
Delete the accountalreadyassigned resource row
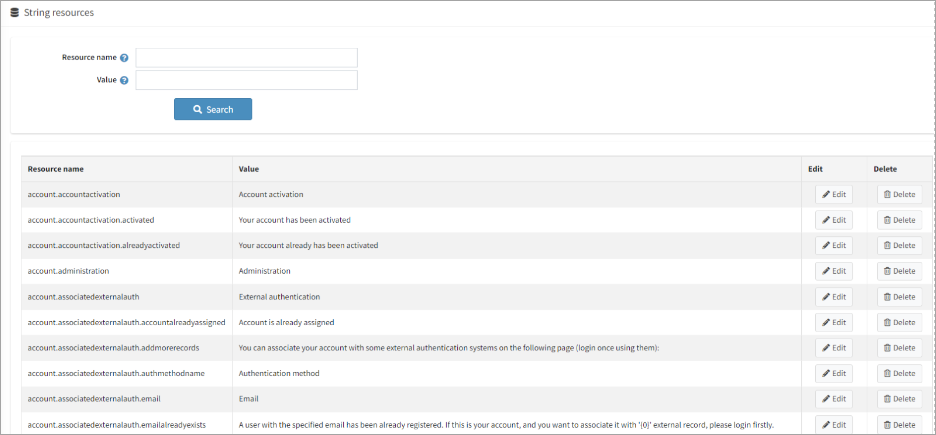899,322
